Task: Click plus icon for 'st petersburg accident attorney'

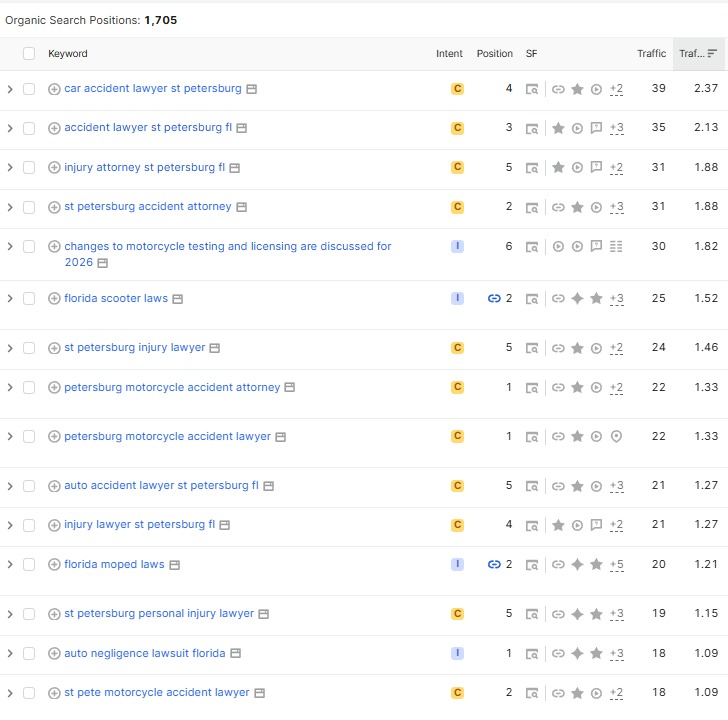Action: click(54, 207)
